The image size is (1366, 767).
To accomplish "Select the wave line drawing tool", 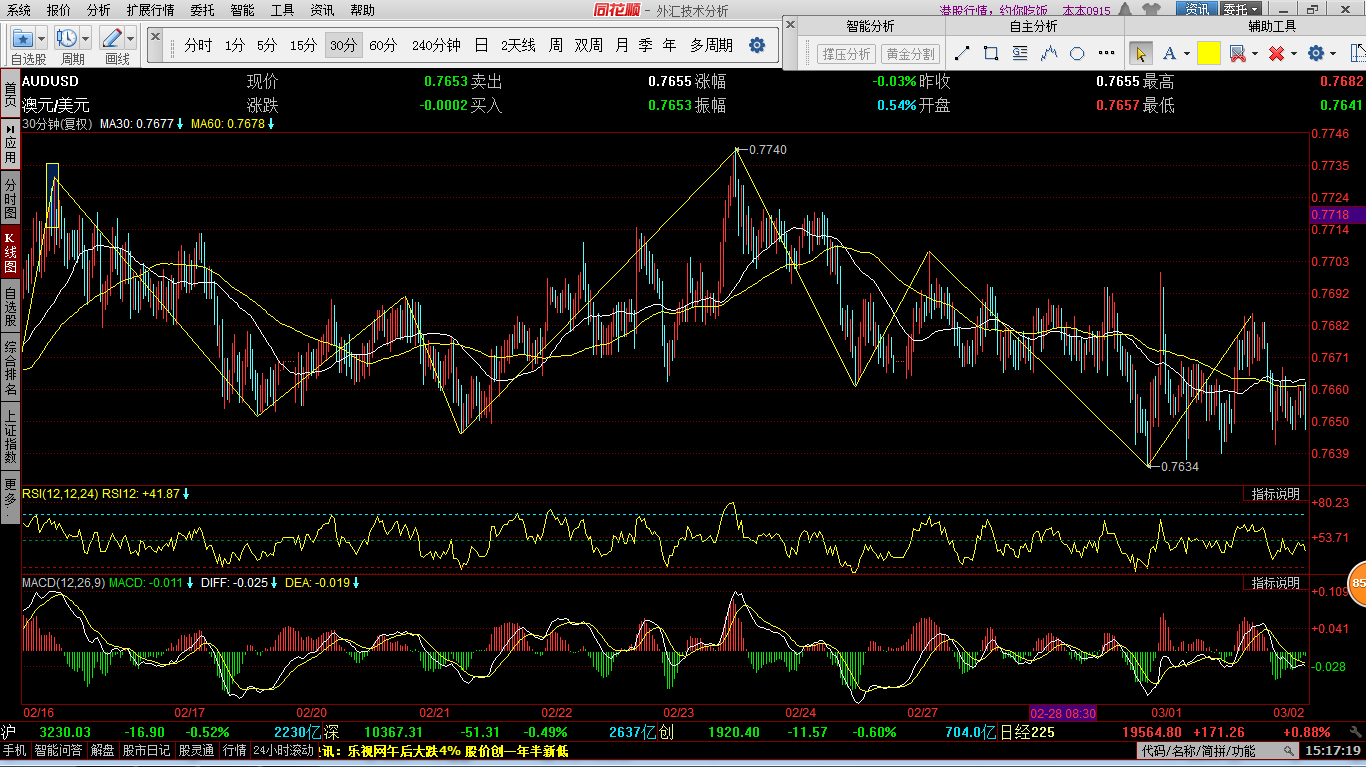I will (x=1049, y=53).
